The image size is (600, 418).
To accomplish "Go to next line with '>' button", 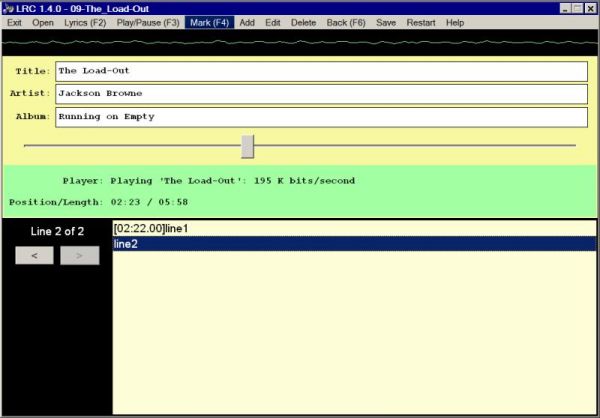I will (x=80, y=255).
